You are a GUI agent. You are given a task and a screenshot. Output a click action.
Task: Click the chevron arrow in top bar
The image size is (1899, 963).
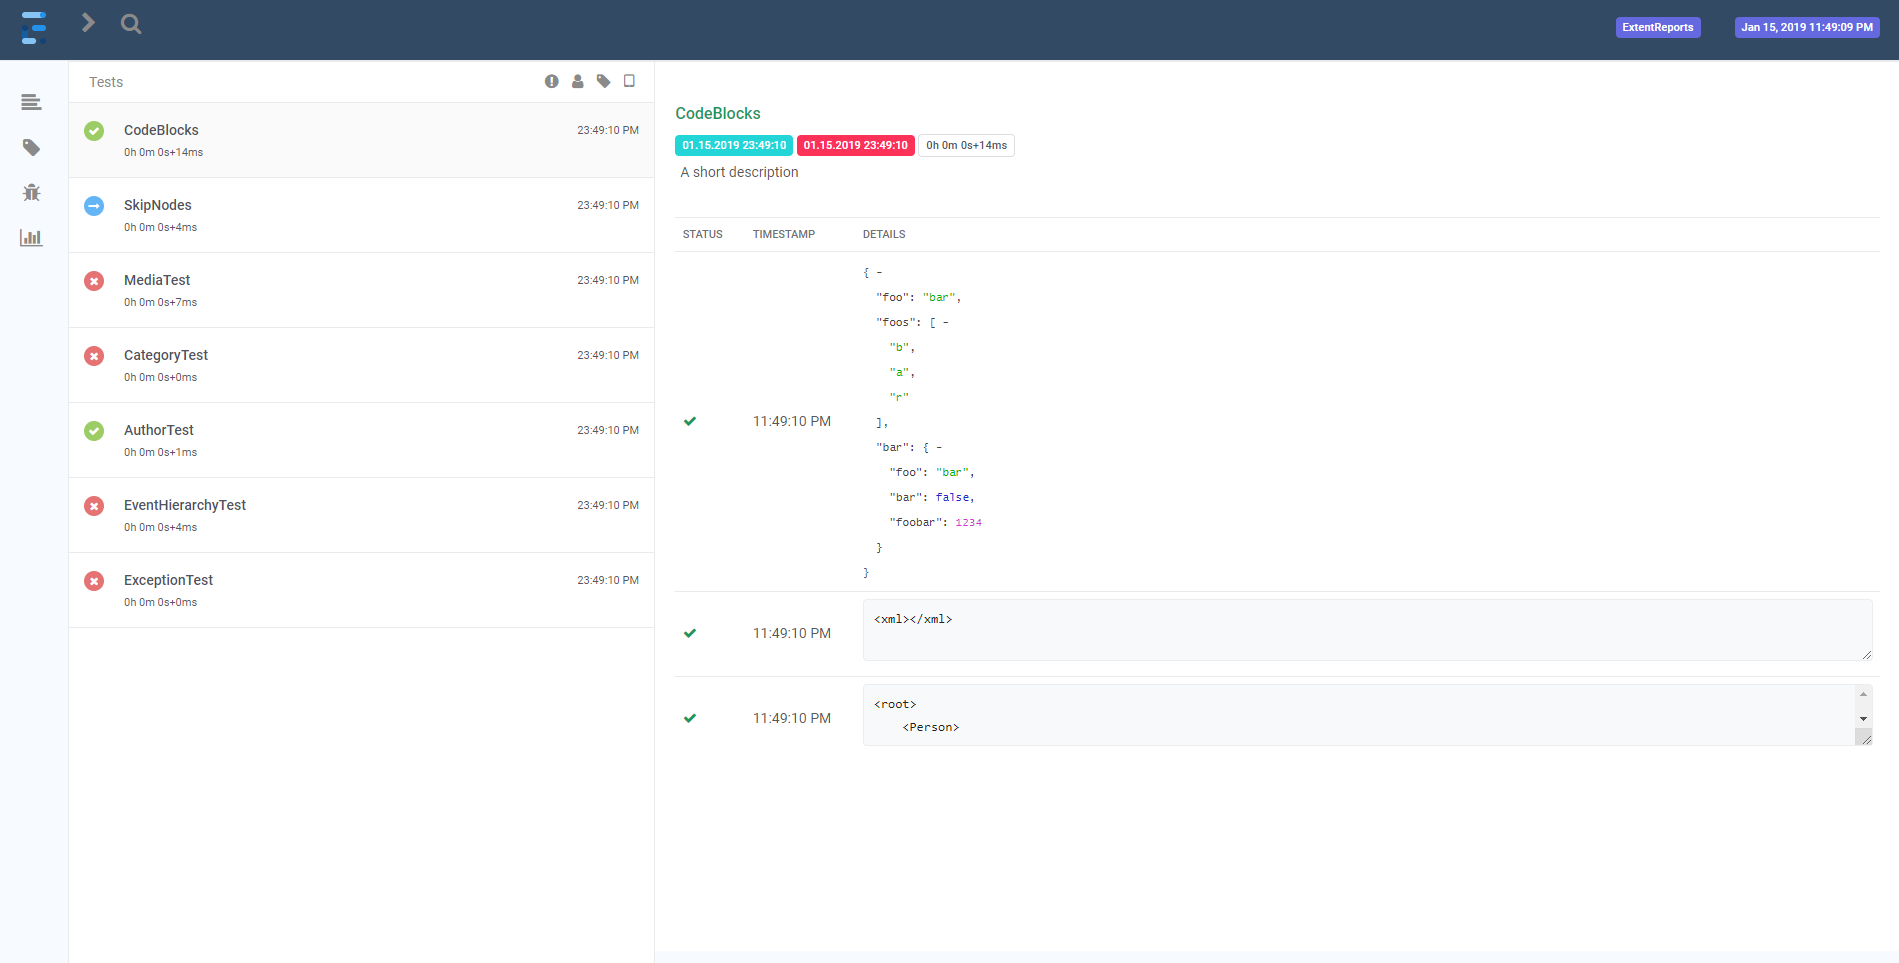(x=88, y=23)
